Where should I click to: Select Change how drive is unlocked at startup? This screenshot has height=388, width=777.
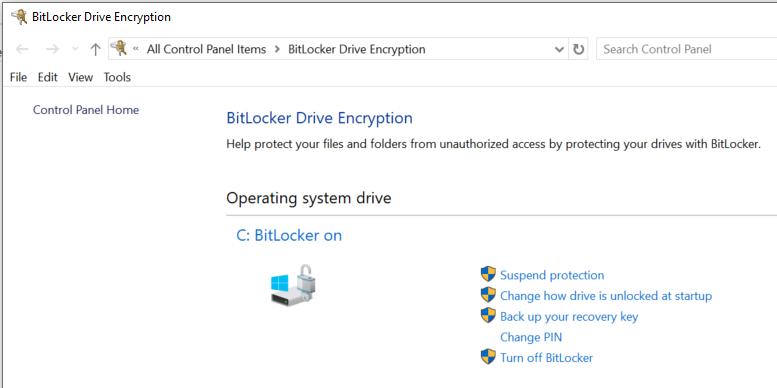(x=606, y=296)
